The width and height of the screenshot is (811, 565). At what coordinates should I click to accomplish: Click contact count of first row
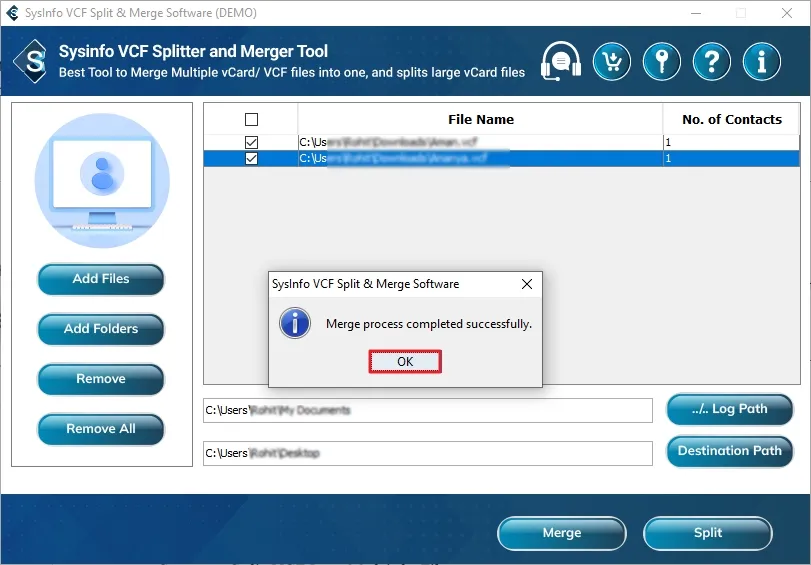pos(731,142)
